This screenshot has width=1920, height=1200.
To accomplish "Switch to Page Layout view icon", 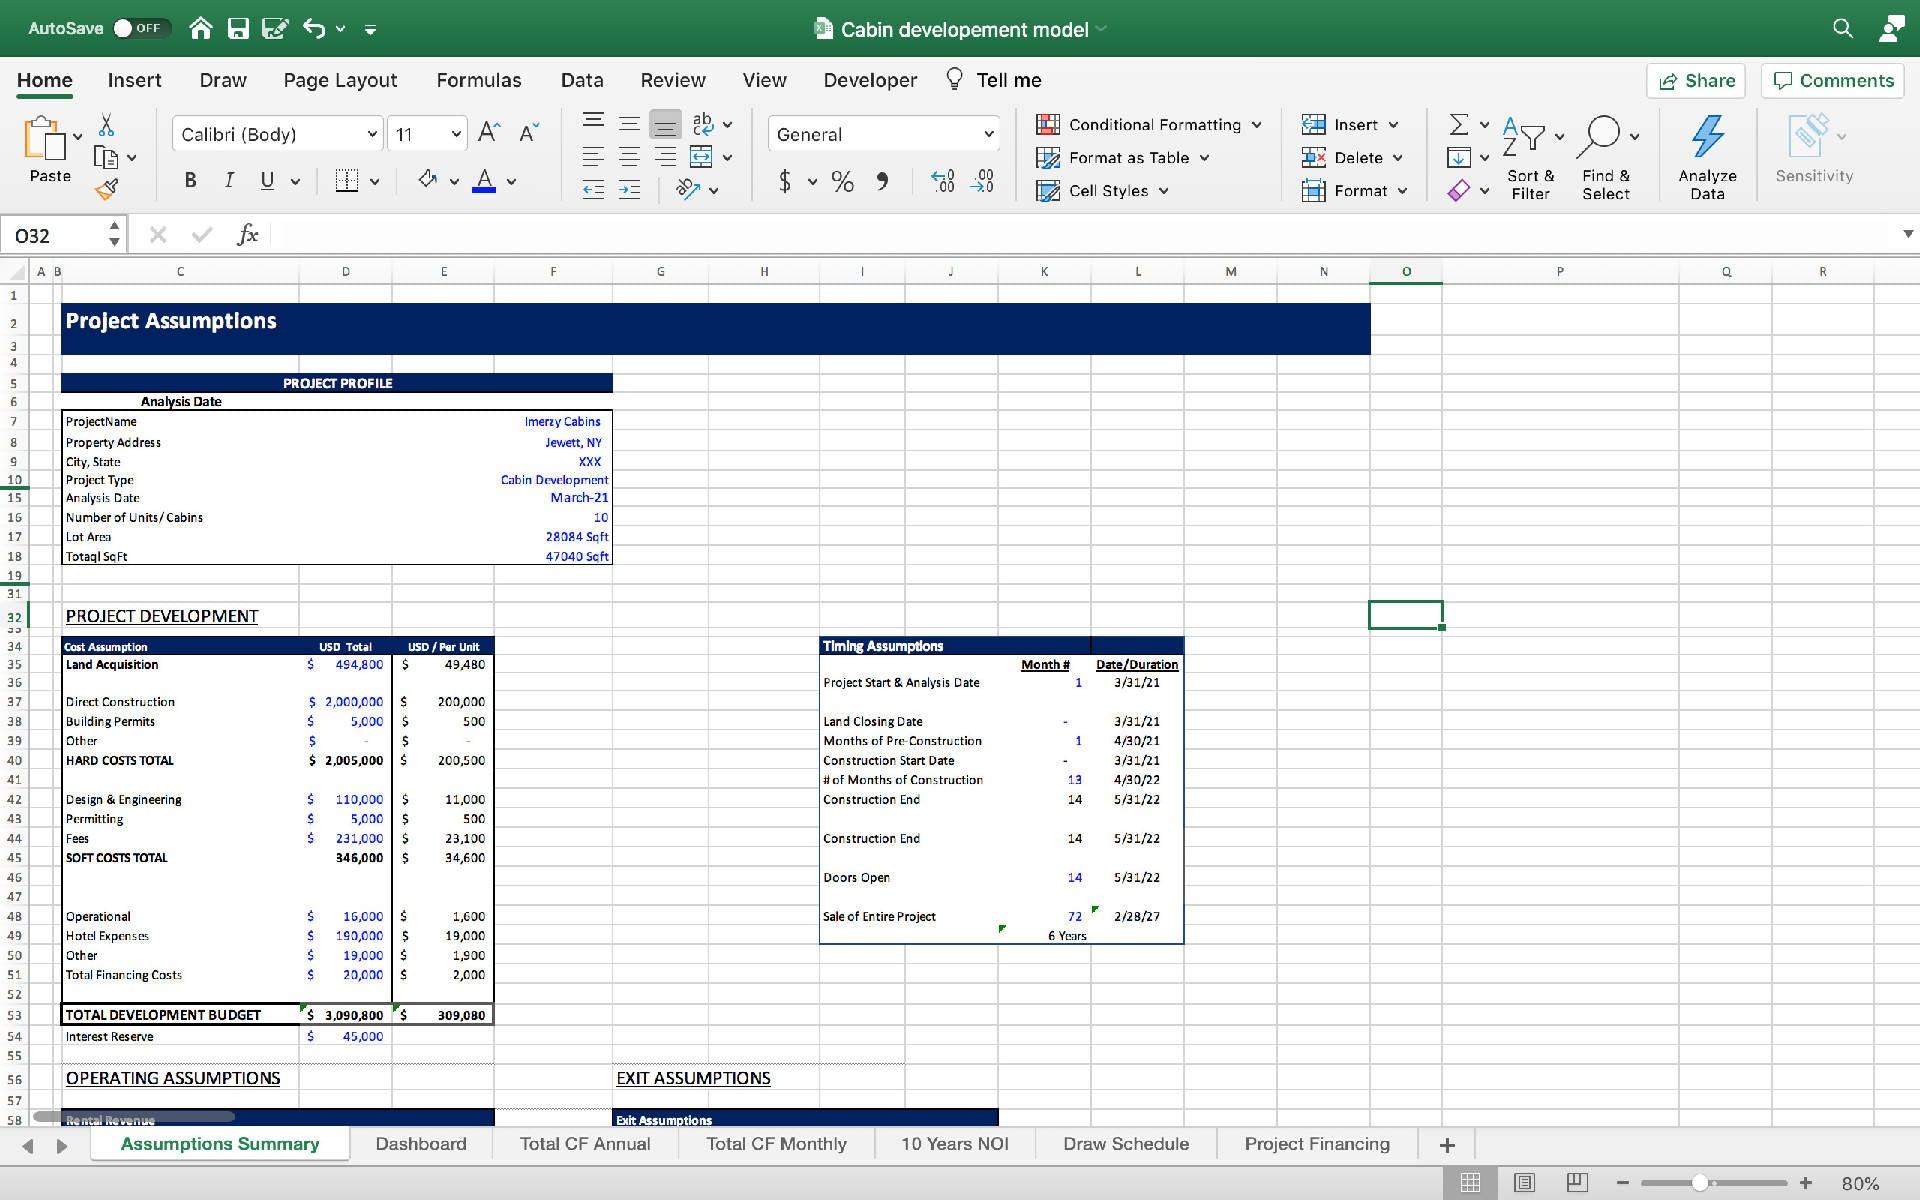I will click(1524, 1183).
